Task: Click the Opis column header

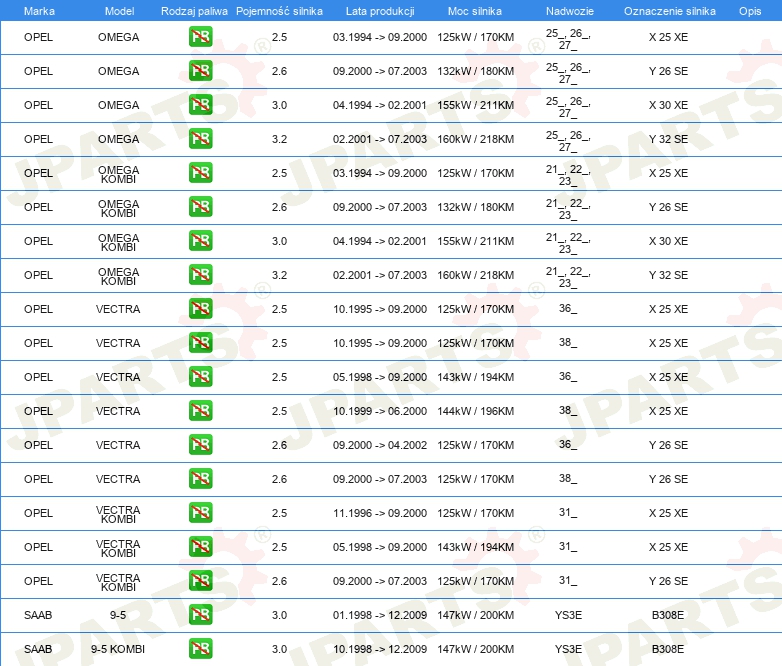Action: coord(750,11)
